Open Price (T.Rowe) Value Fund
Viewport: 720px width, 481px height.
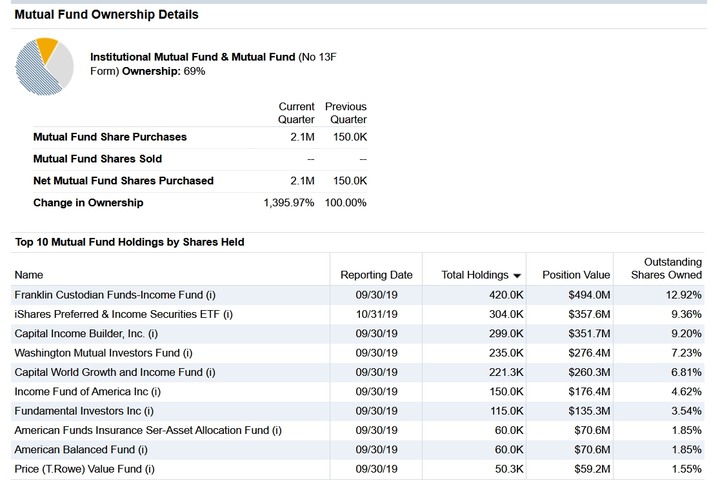tap(84, 469)
